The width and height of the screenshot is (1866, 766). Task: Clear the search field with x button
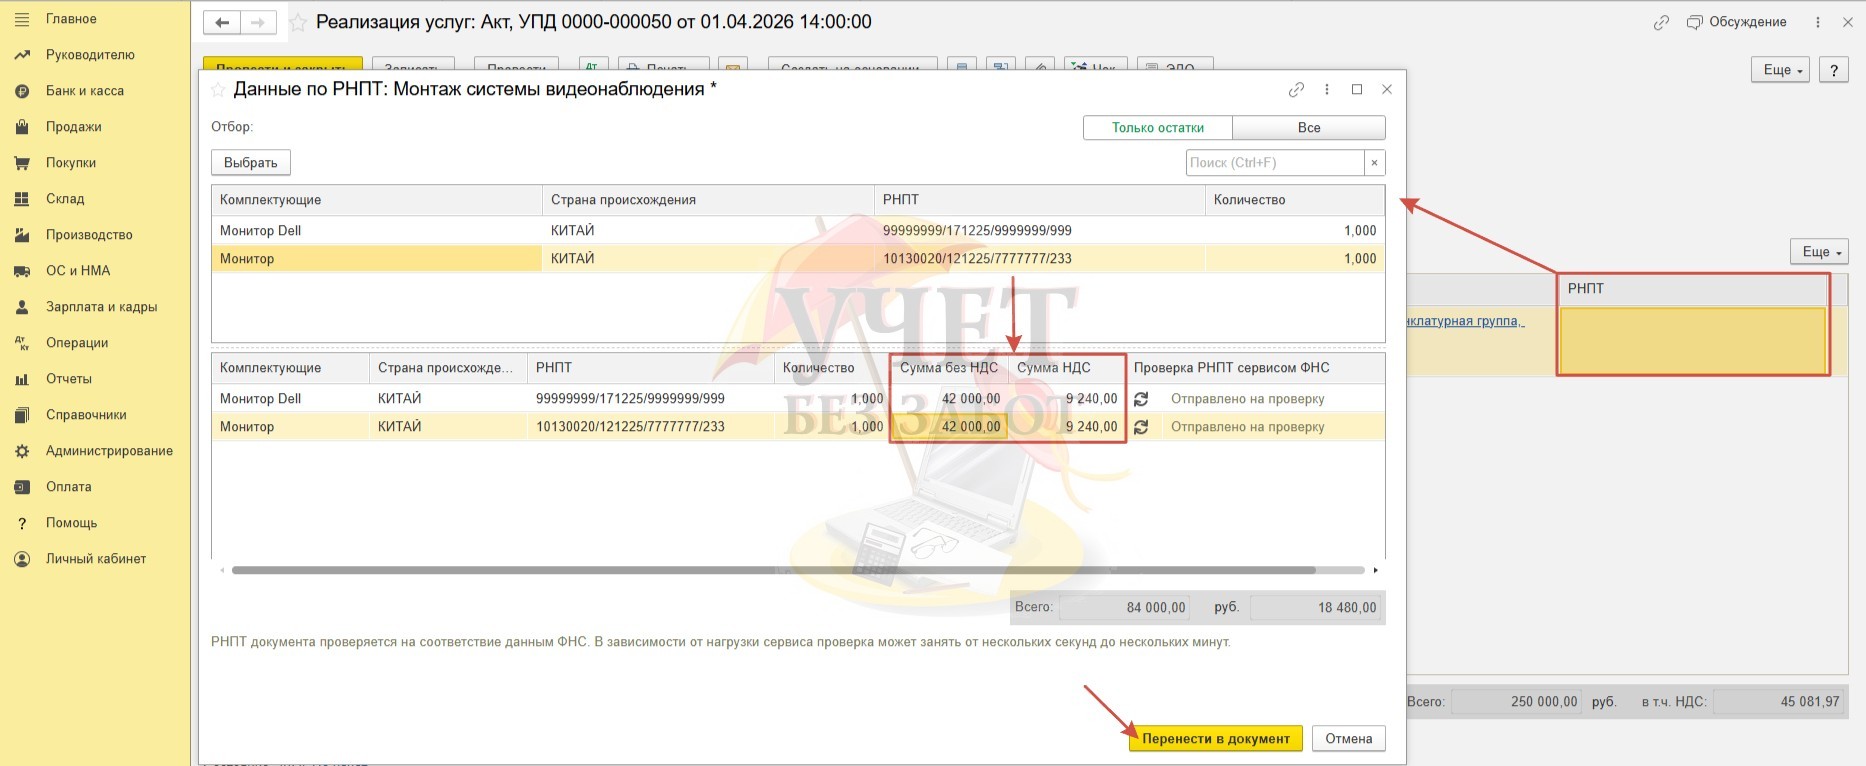pos(1374,163)
